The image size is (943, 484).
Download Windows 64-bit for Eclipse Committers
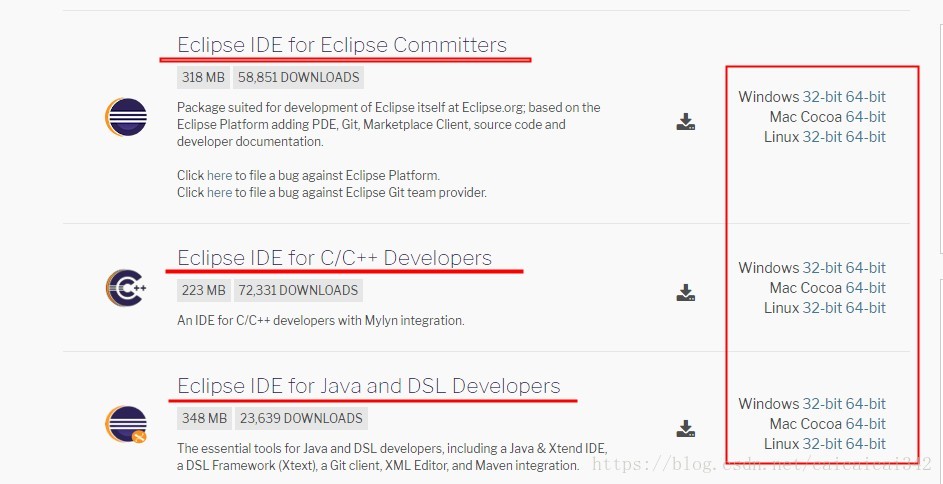(x=865, y=97)
